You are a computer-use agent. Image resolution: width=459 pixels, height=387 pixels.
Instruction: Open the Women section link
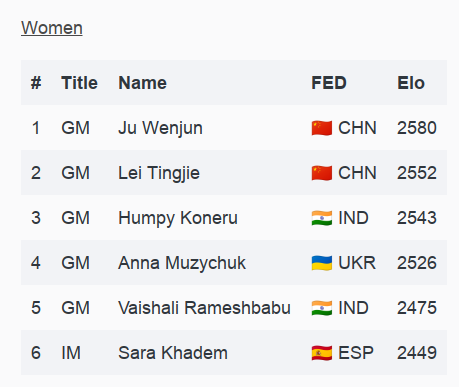point(52,28)
